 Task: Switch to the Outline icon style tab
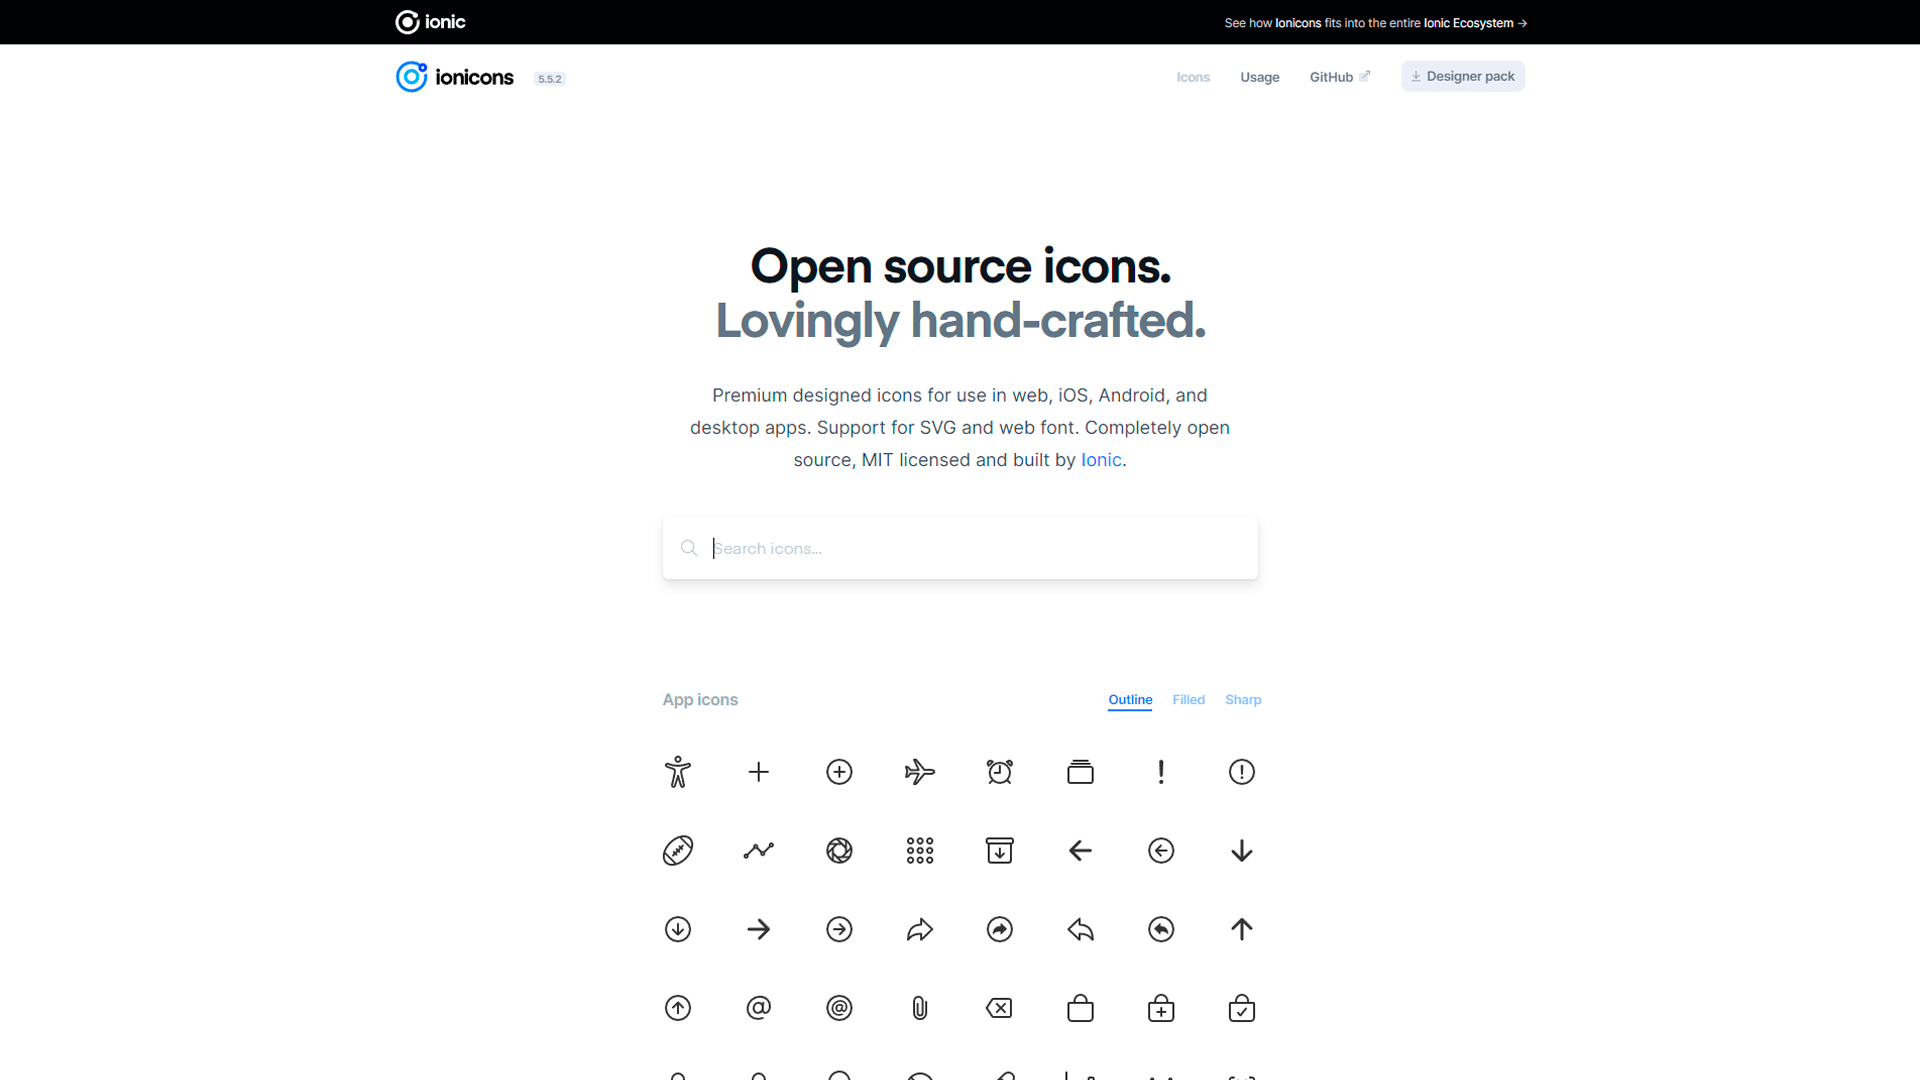(1130, 700)
